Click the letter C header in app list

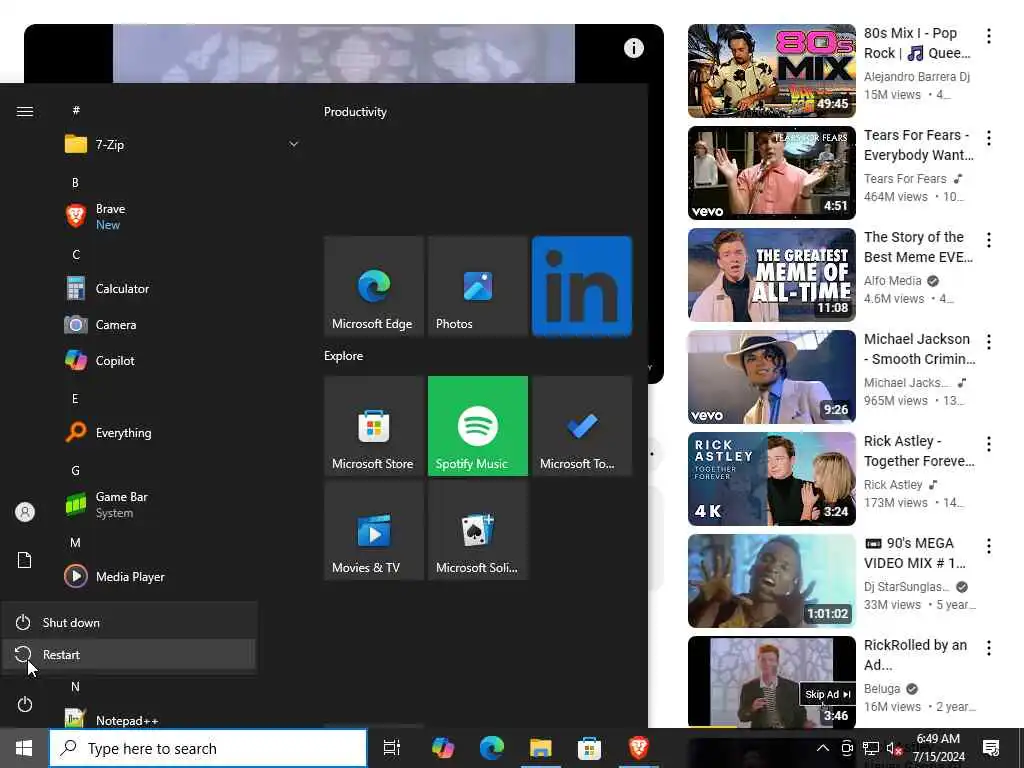coord(76,255)
